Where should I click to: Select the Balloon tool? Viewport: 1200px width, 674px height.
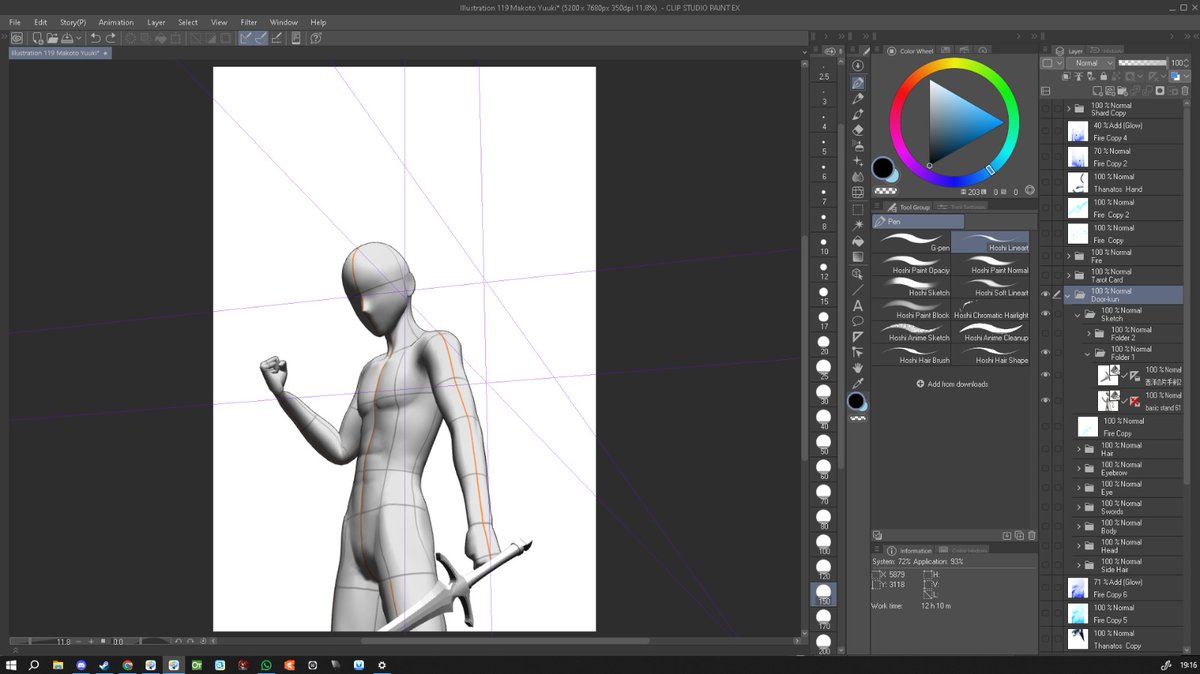pos(857,321)
